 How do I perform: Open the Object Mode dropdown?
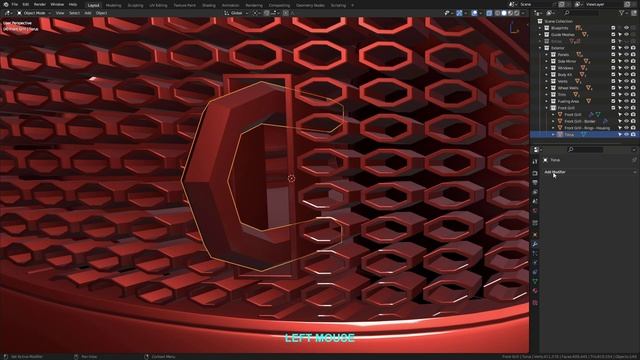coord(34,13)
